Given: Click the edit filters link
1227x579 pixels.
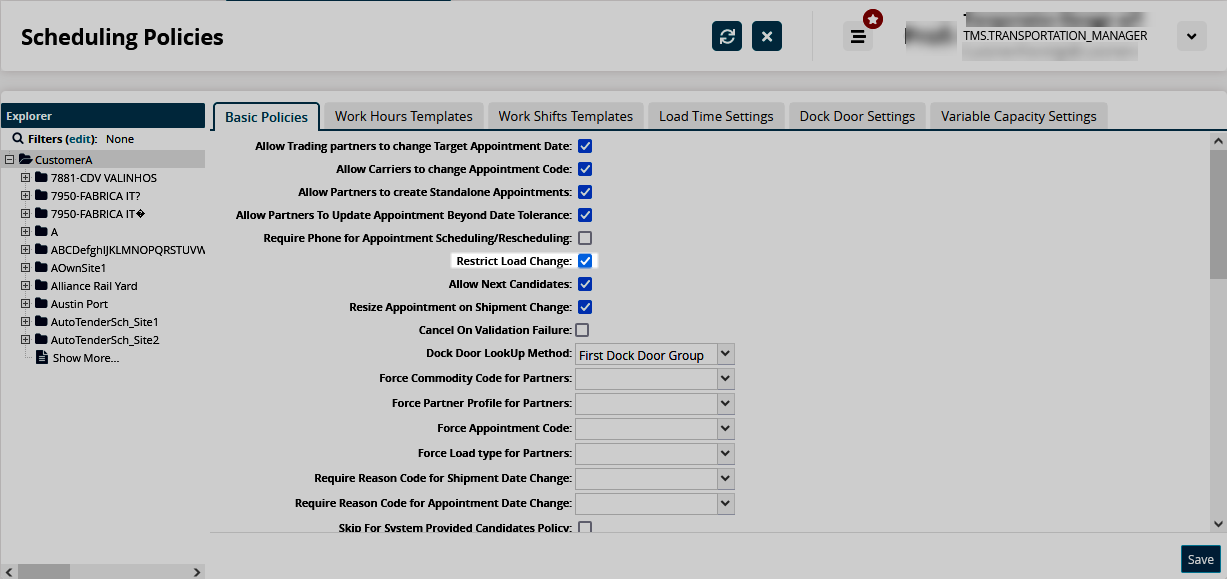Looking at the screenshot, I should tap(79, 139).
